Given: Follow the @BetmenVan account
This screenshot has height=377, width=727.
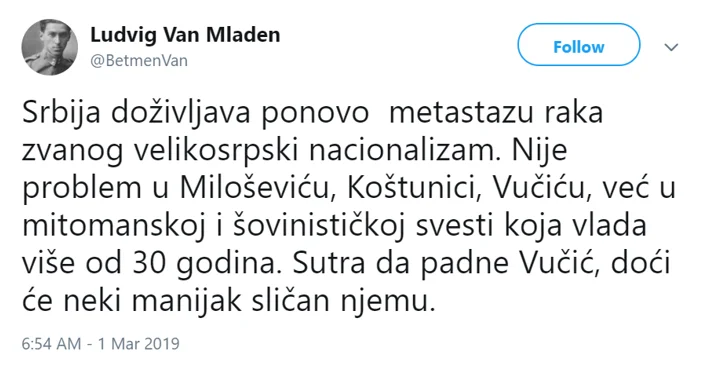Looking at the screenshot, I should click(x=579, y=47).
